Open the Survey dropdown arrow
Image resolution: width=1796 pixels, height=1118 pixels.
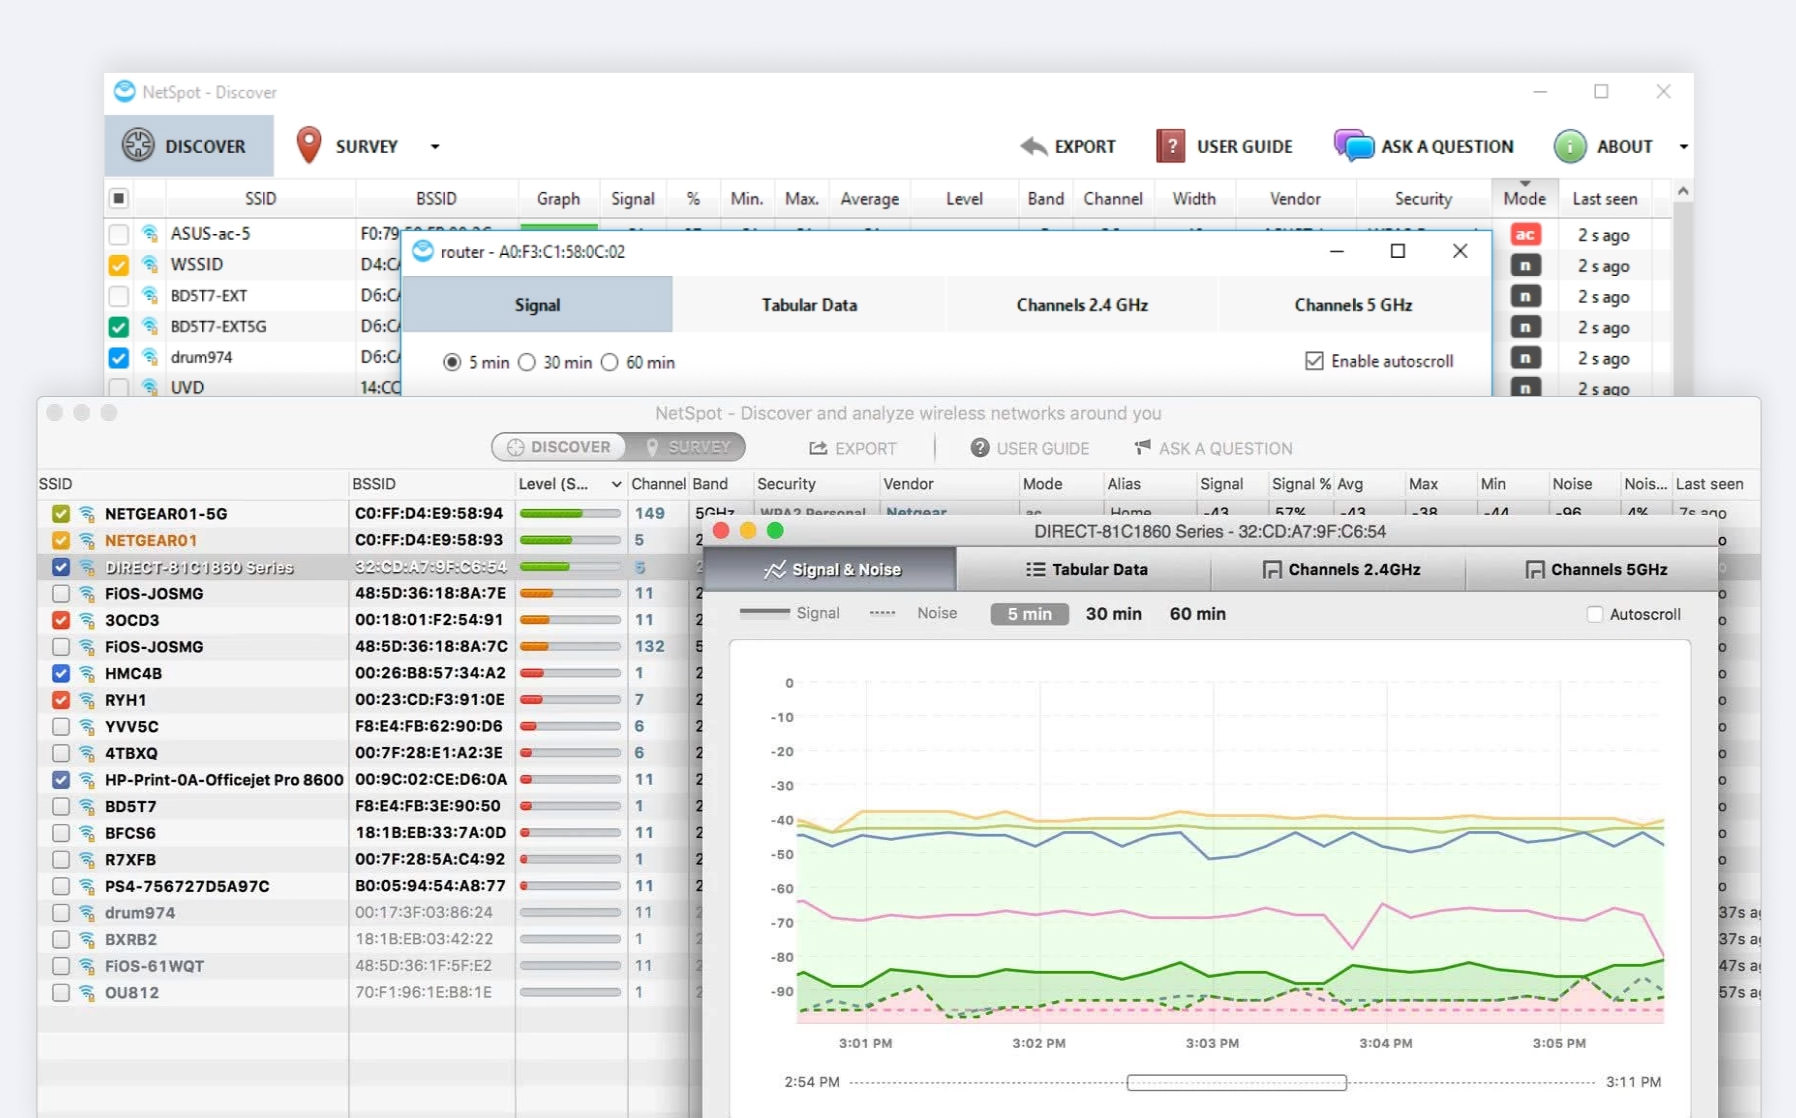click(435, 146)
